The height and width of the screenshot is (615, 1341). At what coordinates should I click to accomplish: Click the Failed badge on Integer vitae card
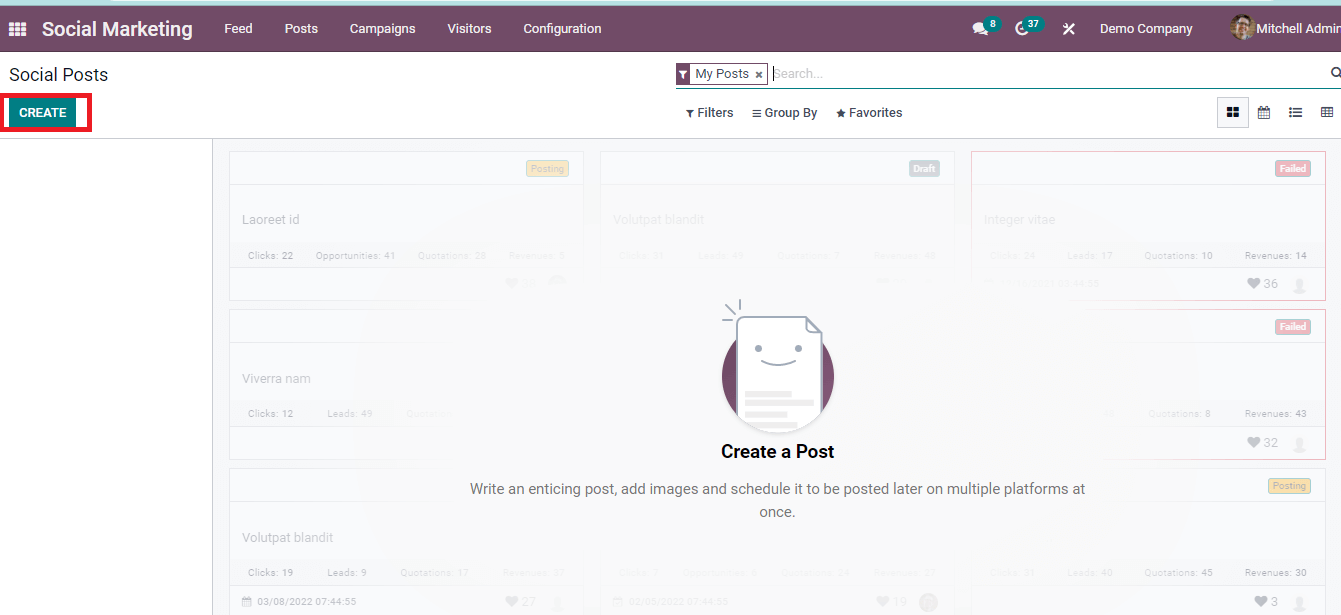coord(1292,169)
